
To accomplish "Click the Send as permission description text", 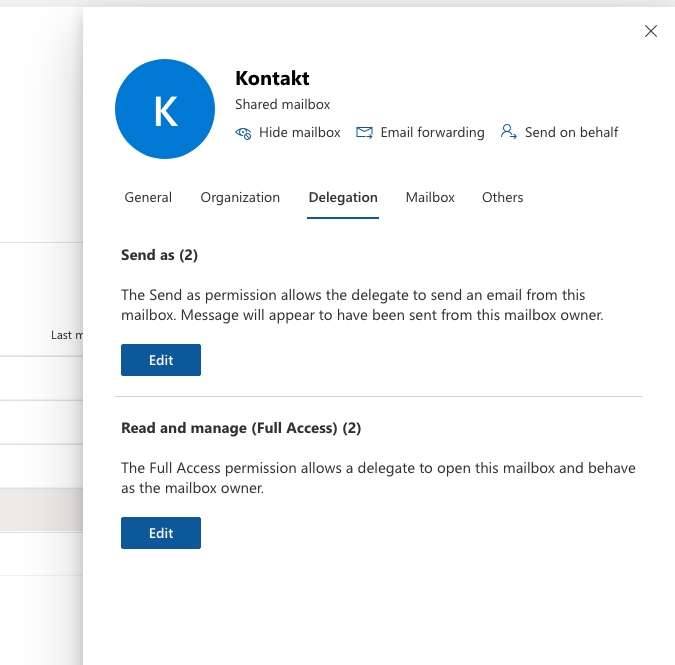I will [362, 305].
